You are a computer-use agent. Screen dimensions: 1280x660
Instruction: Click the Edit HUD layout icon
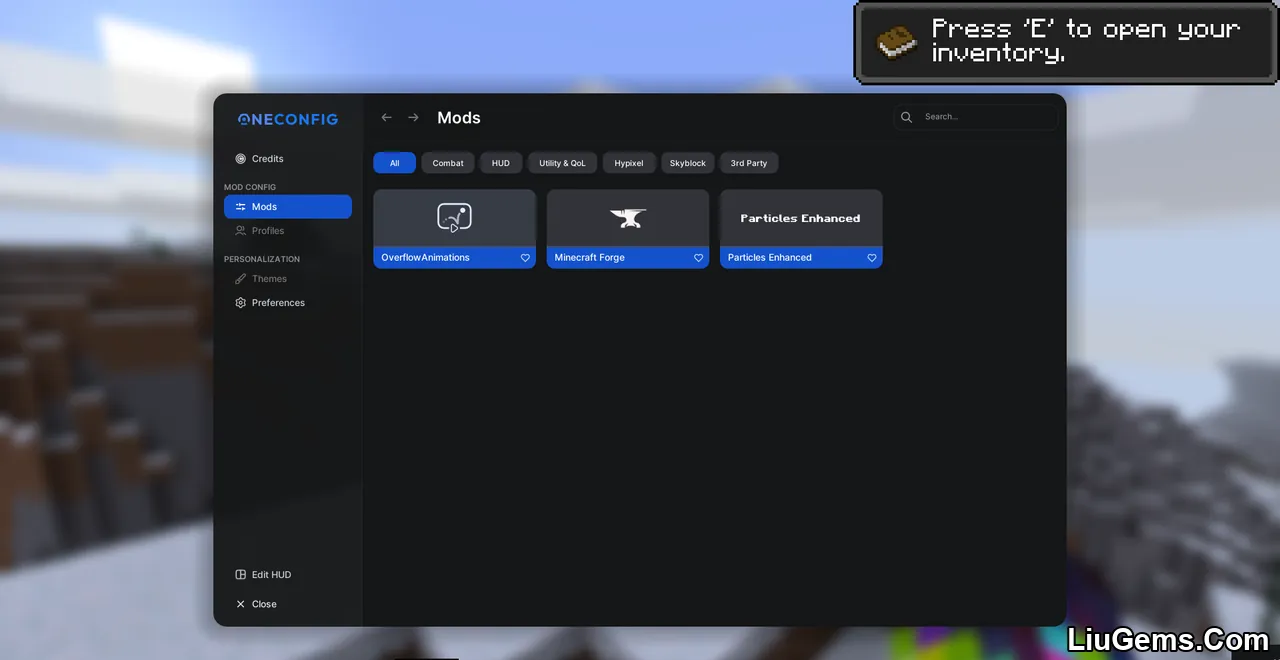coord(240,575)
